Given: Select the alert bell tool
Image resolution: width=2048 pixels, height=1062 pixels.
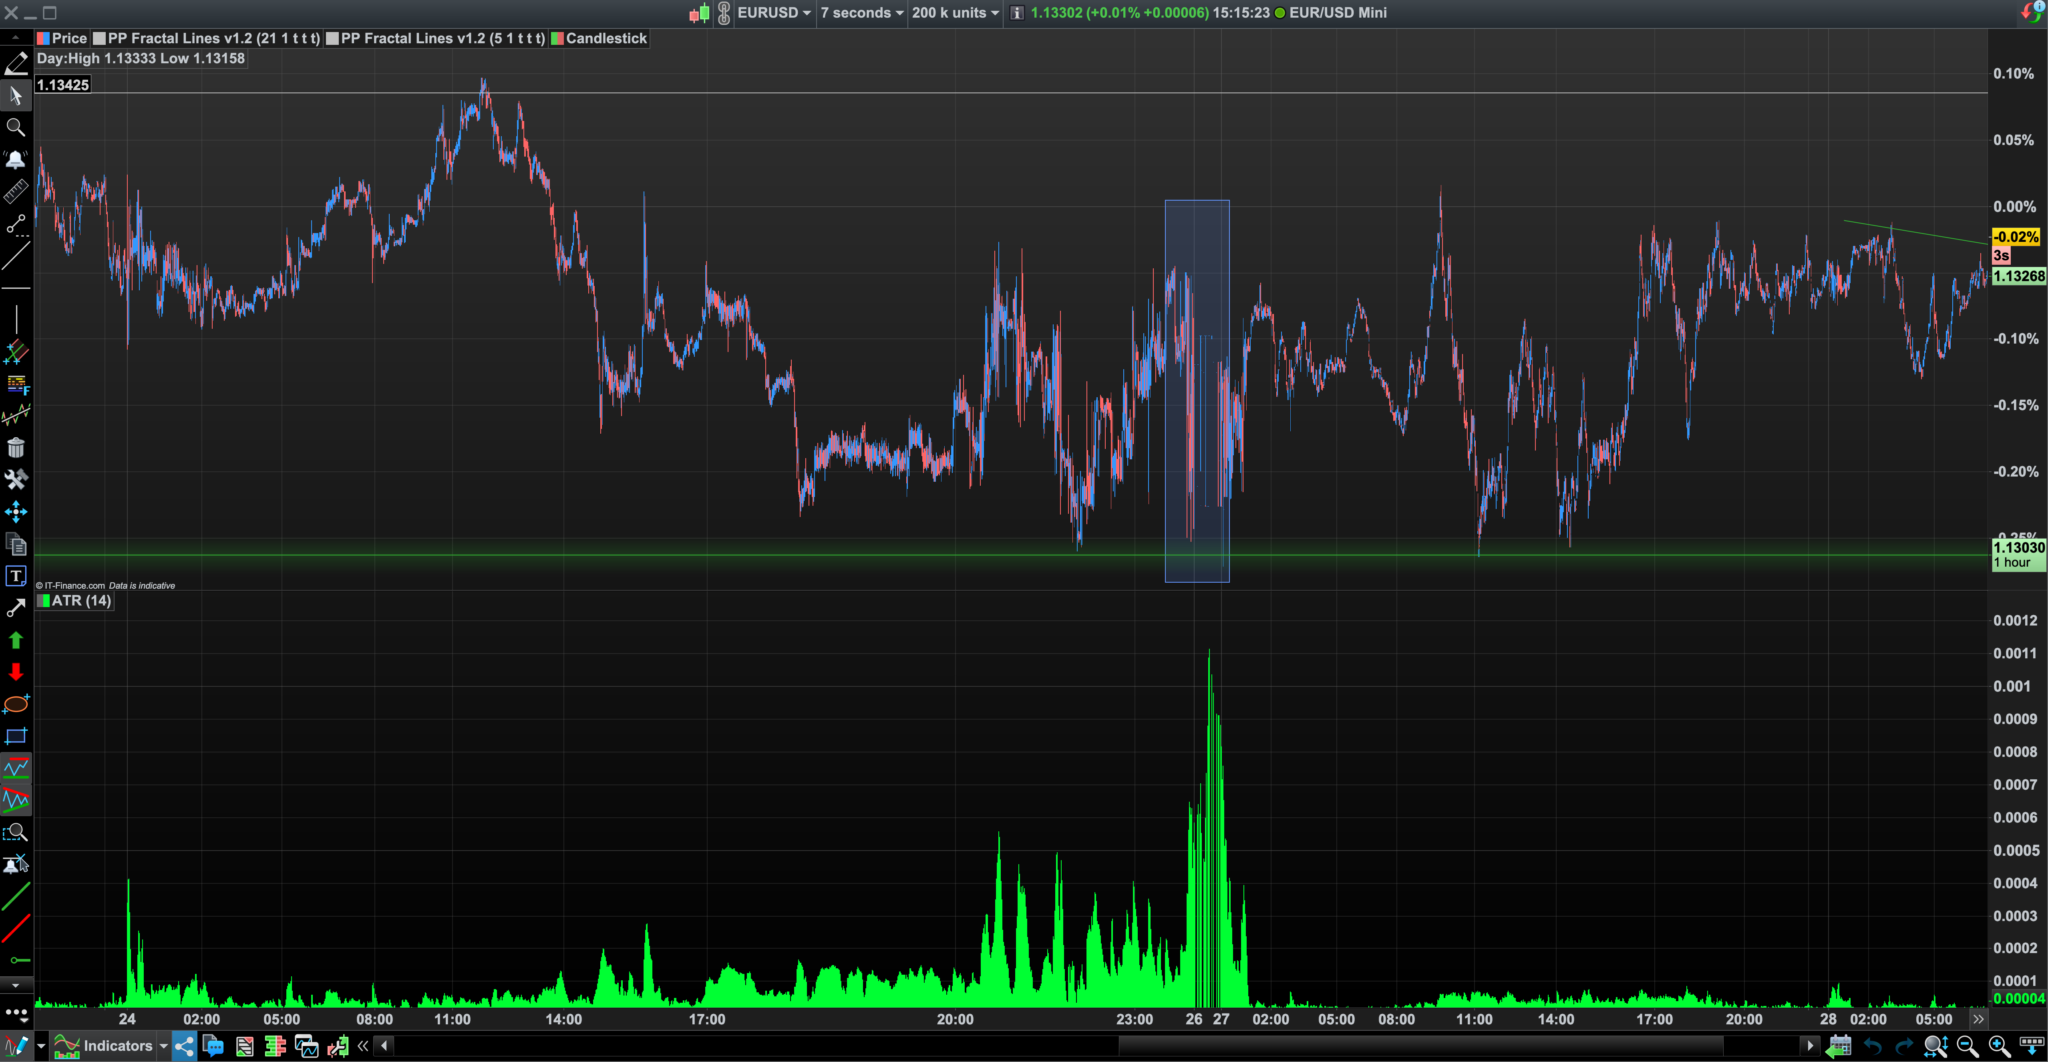Looking at the screenshot, I should point(16,160).
